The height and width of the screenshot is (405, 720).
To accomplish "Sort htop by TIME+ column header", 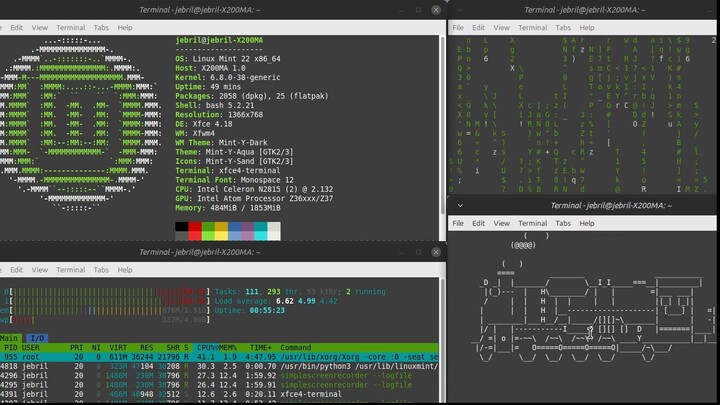I will click(261, 348).
